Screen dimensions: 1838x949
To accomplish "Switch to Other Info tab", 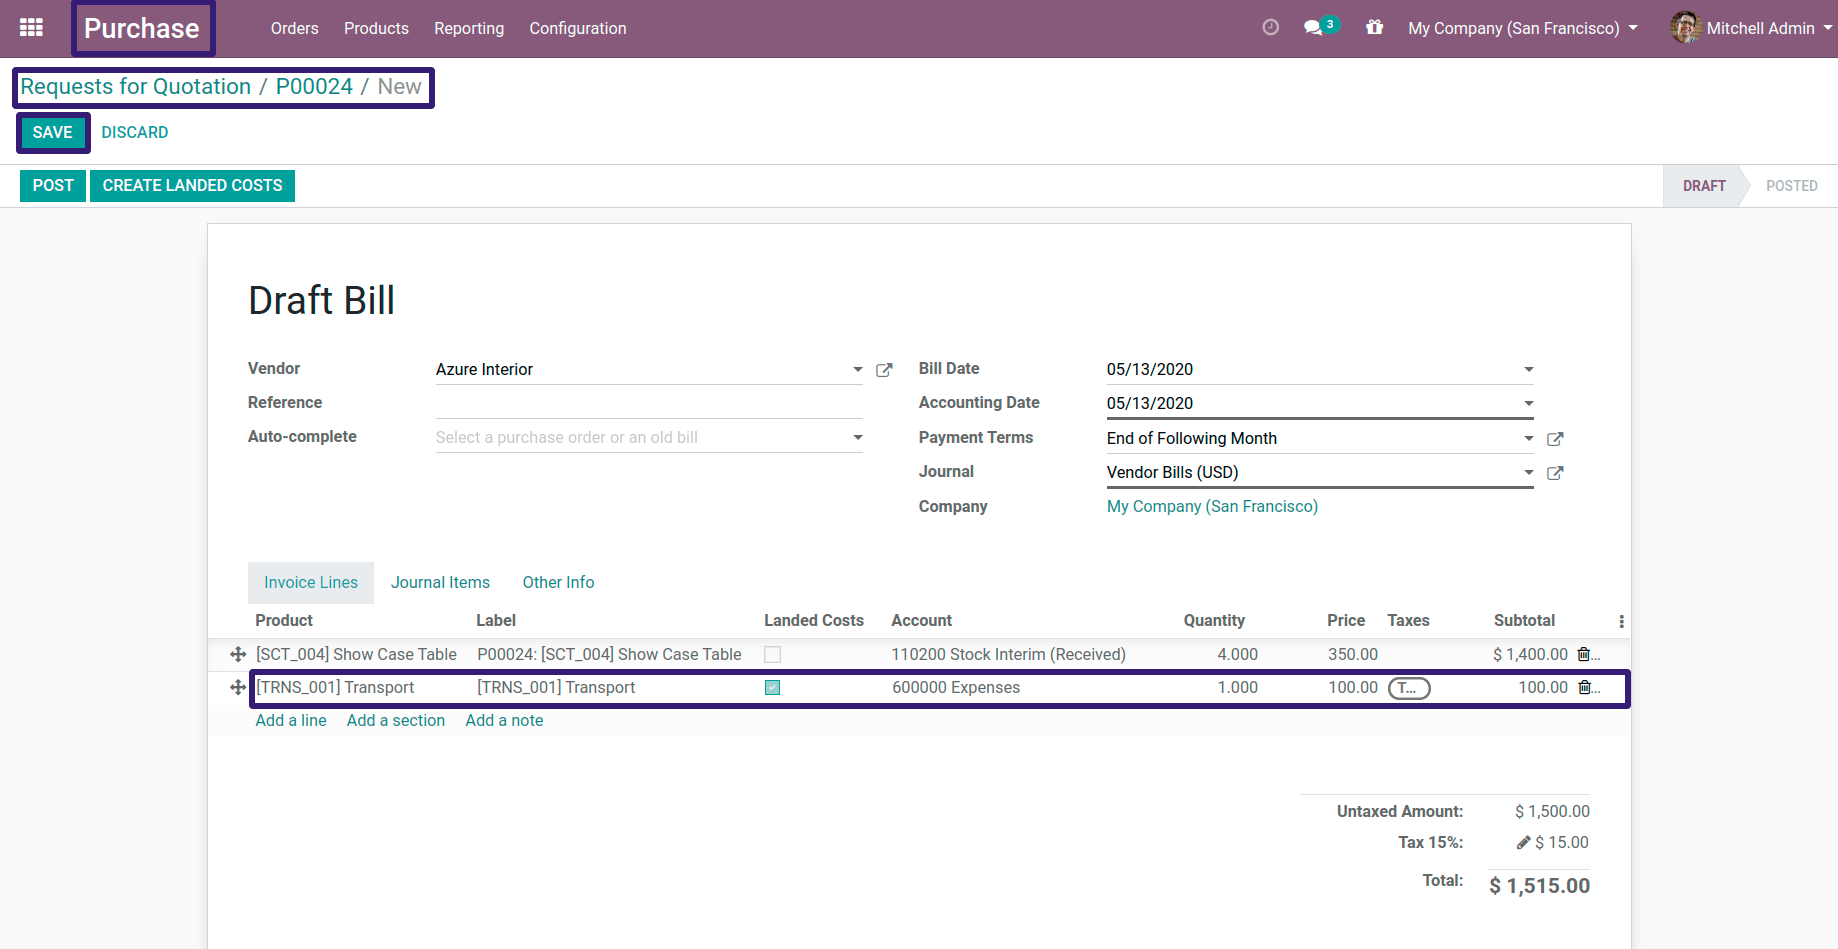I will [x=558, y=582].
